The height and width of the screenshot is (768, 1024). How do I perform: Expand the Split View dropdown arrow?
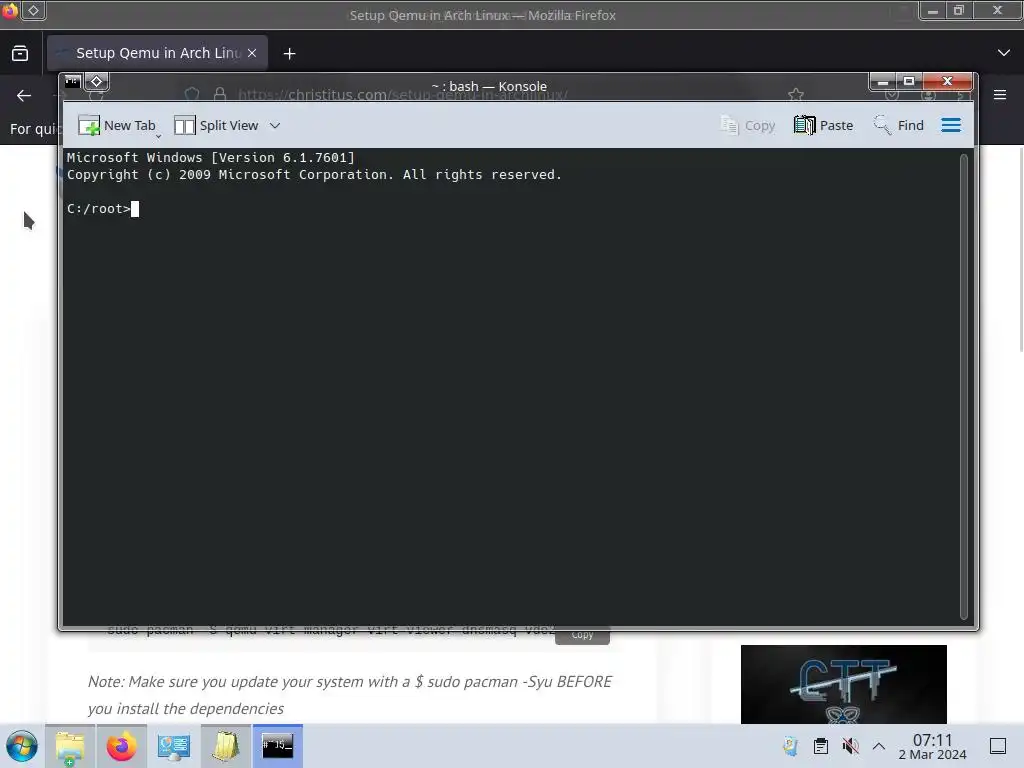pyautogui.click(x=275, y=125)
